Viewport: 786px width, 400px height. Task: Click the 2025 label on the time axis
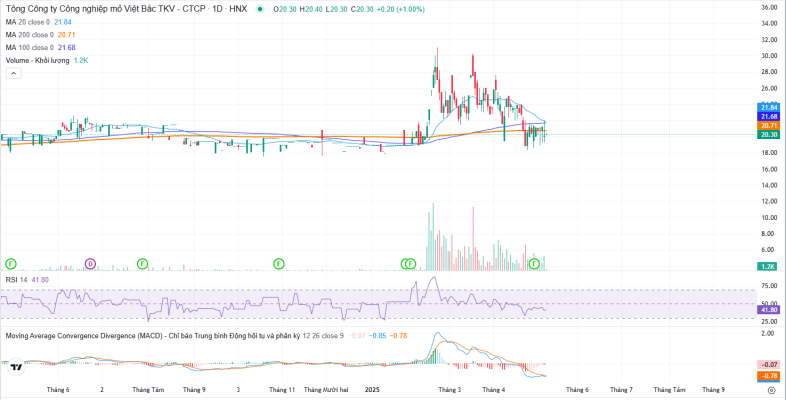(373, 389)
